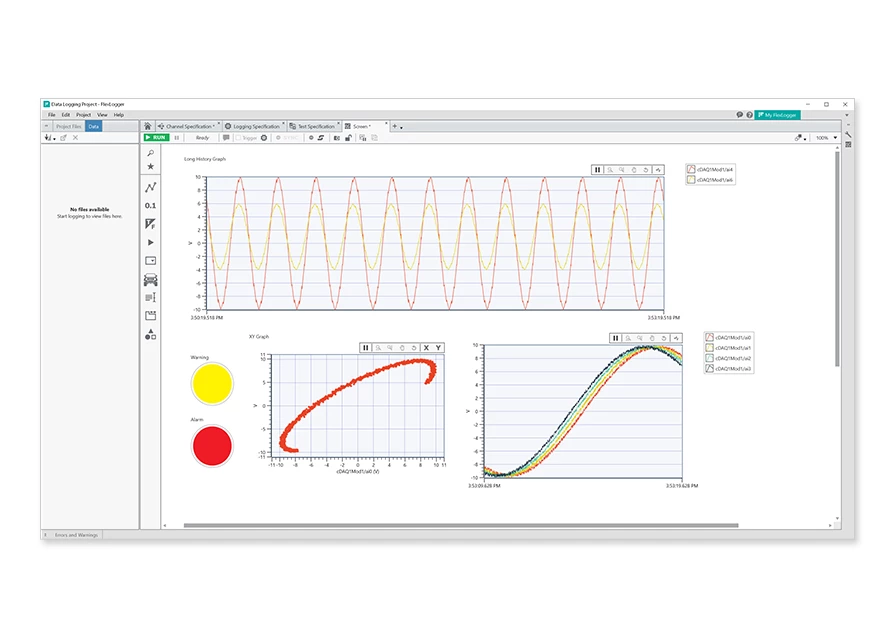Toggle the cDAQ1Mod1/ai4 legend plot
Viewport: 895px width, 636px height.
(690, 170)
